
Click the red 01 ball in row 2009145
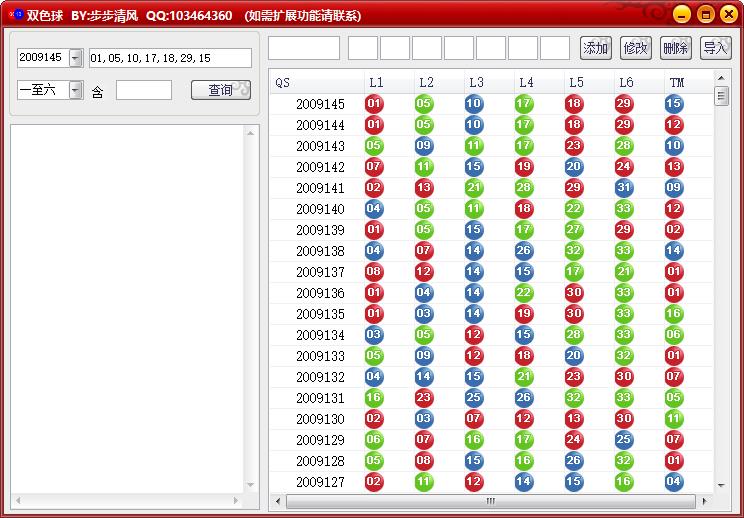coord(374,104)
